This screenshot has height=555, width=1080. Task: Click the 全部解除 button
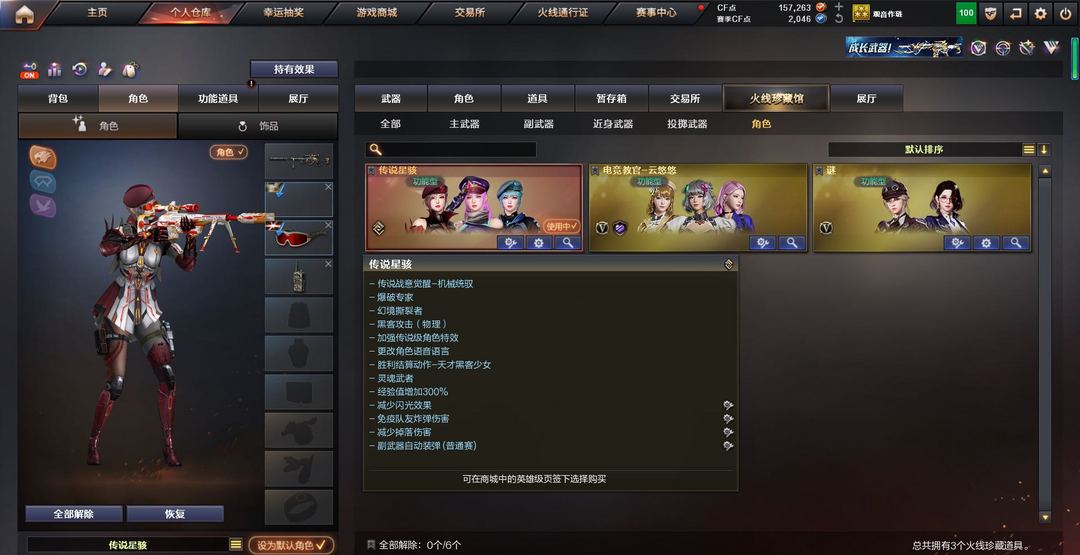(74, 514)
